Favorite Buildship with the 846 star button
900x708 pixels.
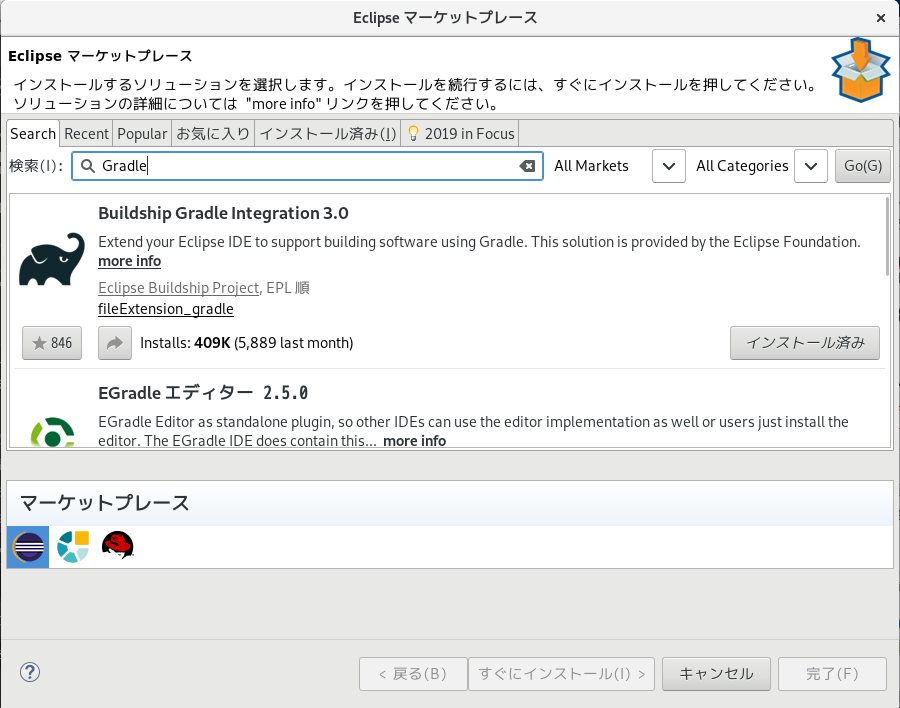(x=52, y=343)
